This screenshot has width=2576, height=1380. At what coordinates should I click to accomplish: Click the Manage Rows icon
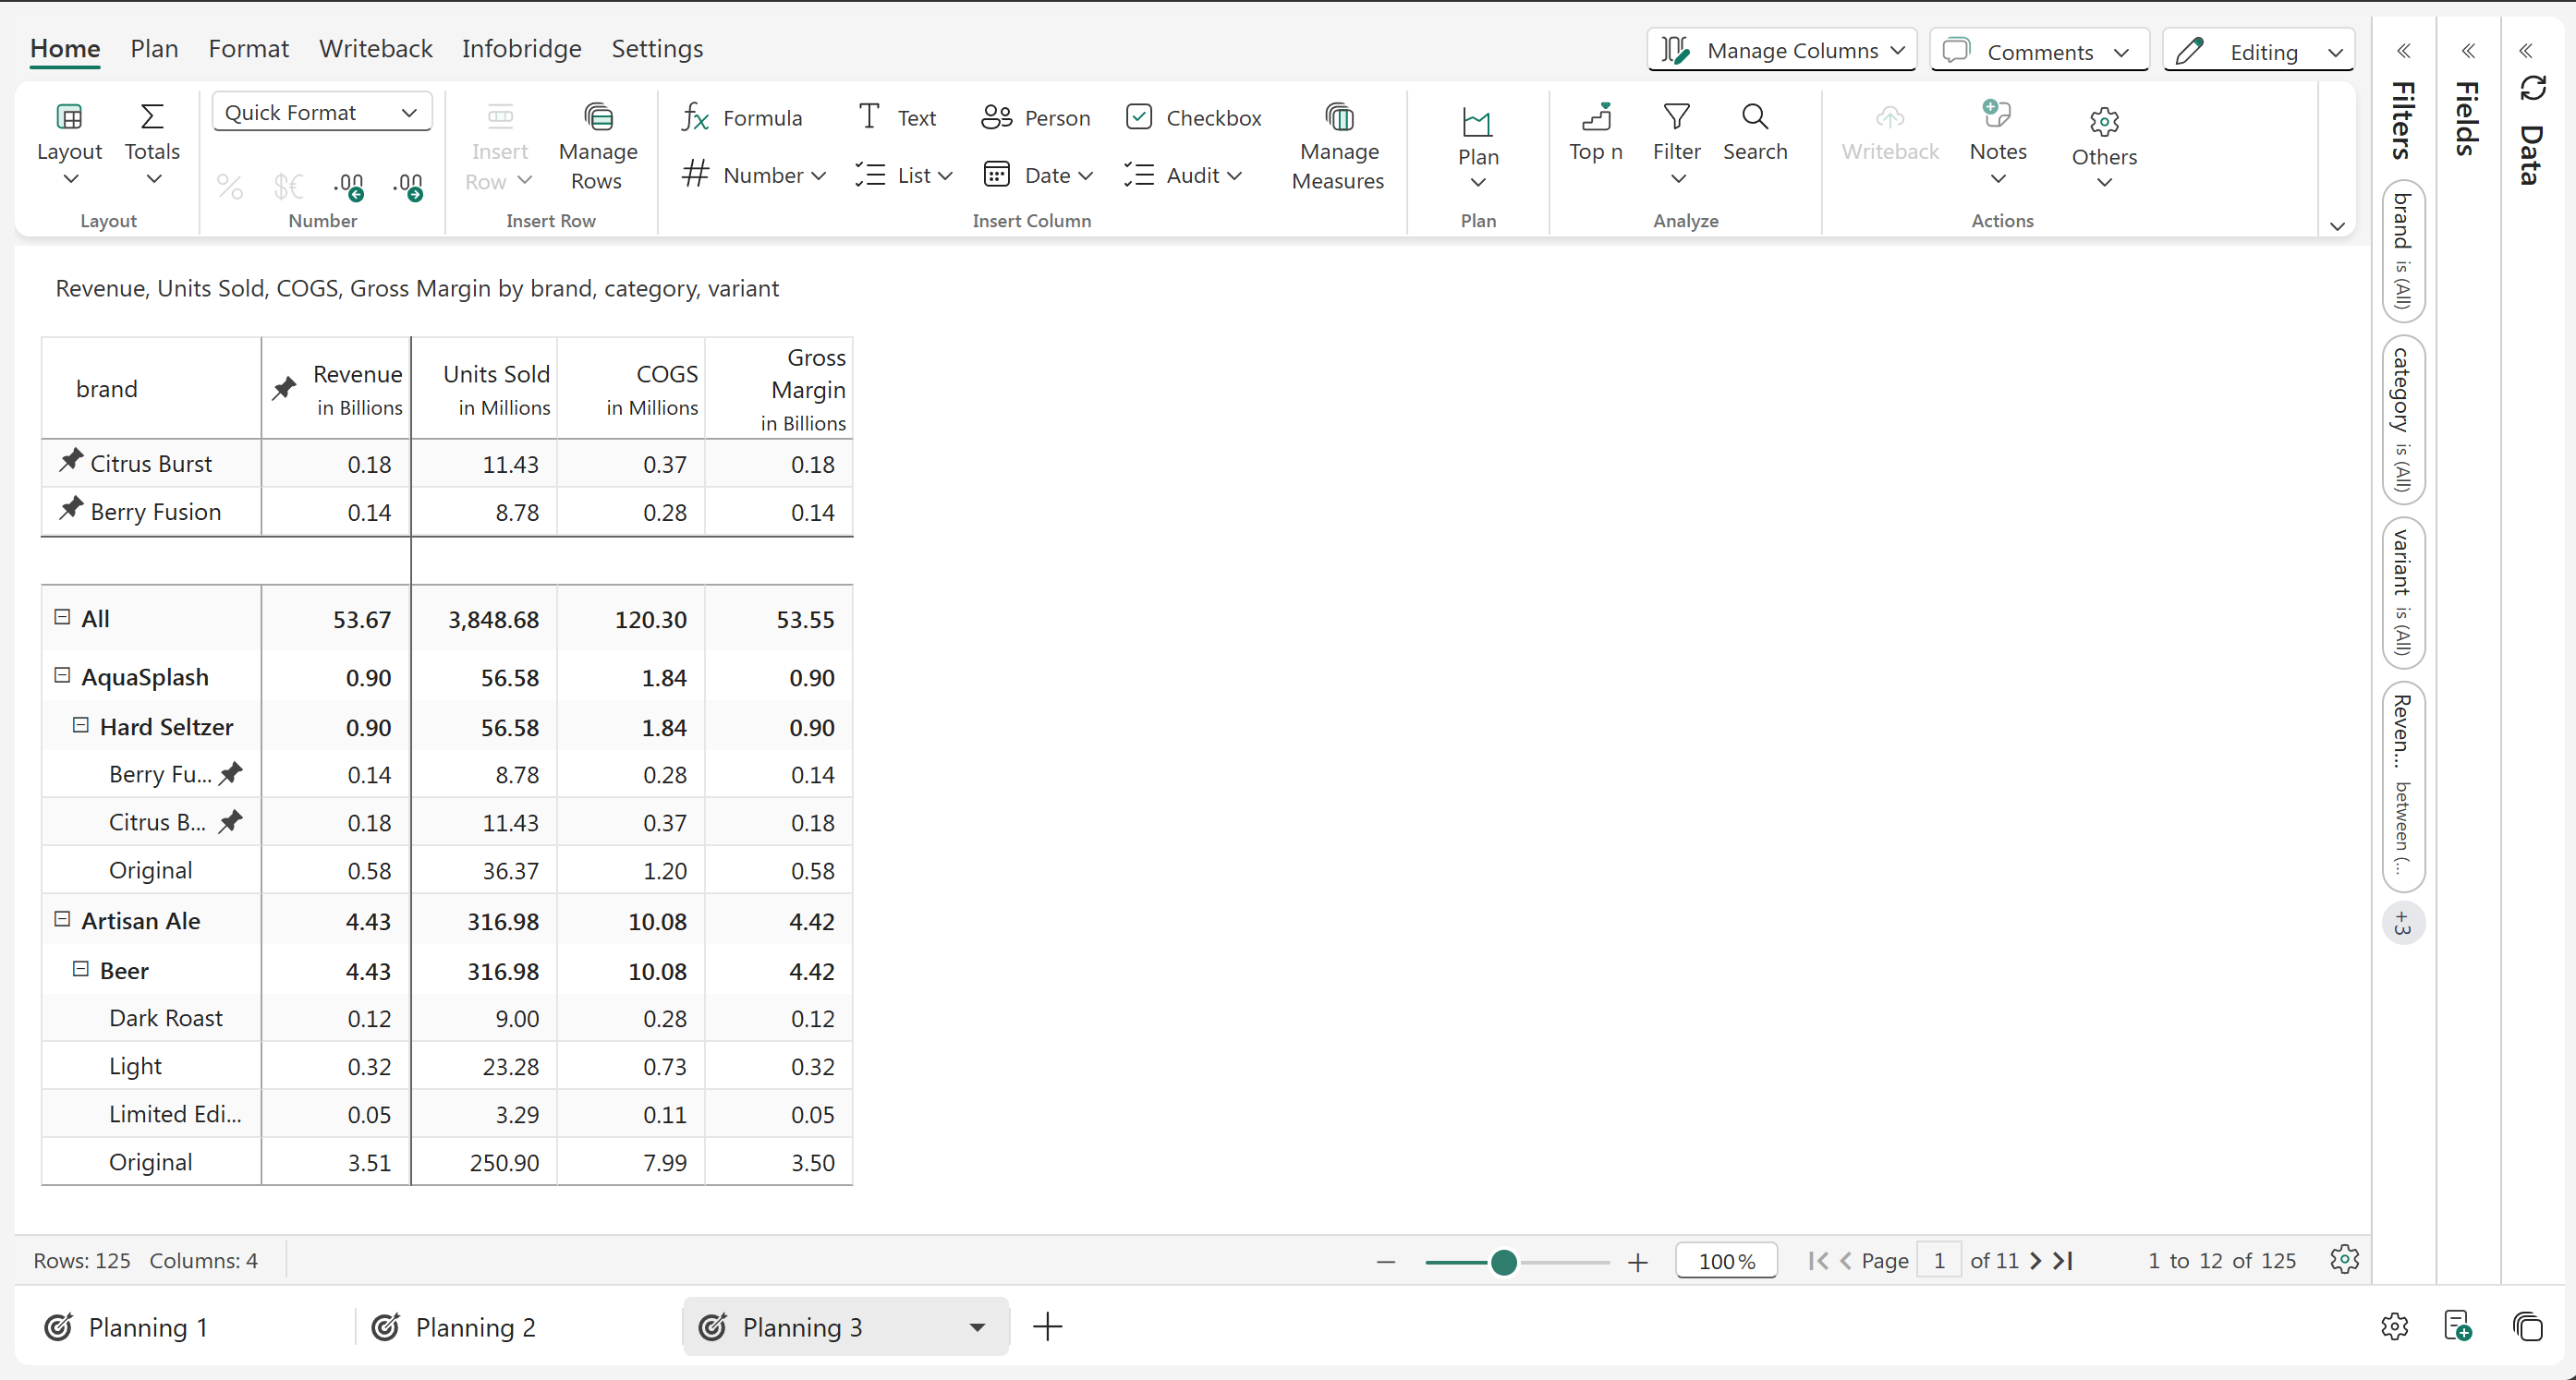598,118
